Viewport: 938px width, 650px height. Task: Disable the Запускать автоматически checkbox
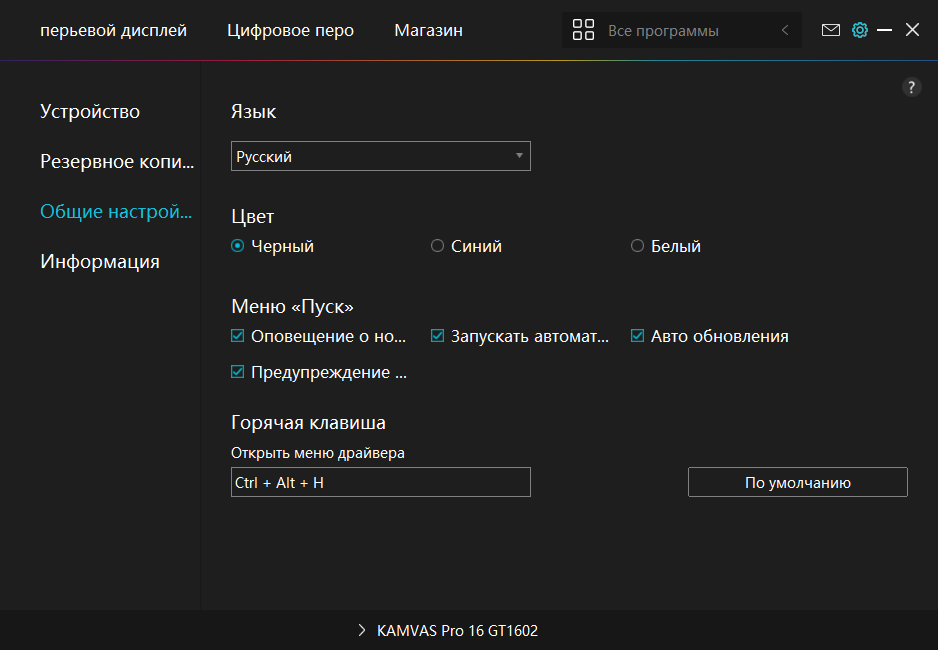pyautogui.click(x=437, y=336)
